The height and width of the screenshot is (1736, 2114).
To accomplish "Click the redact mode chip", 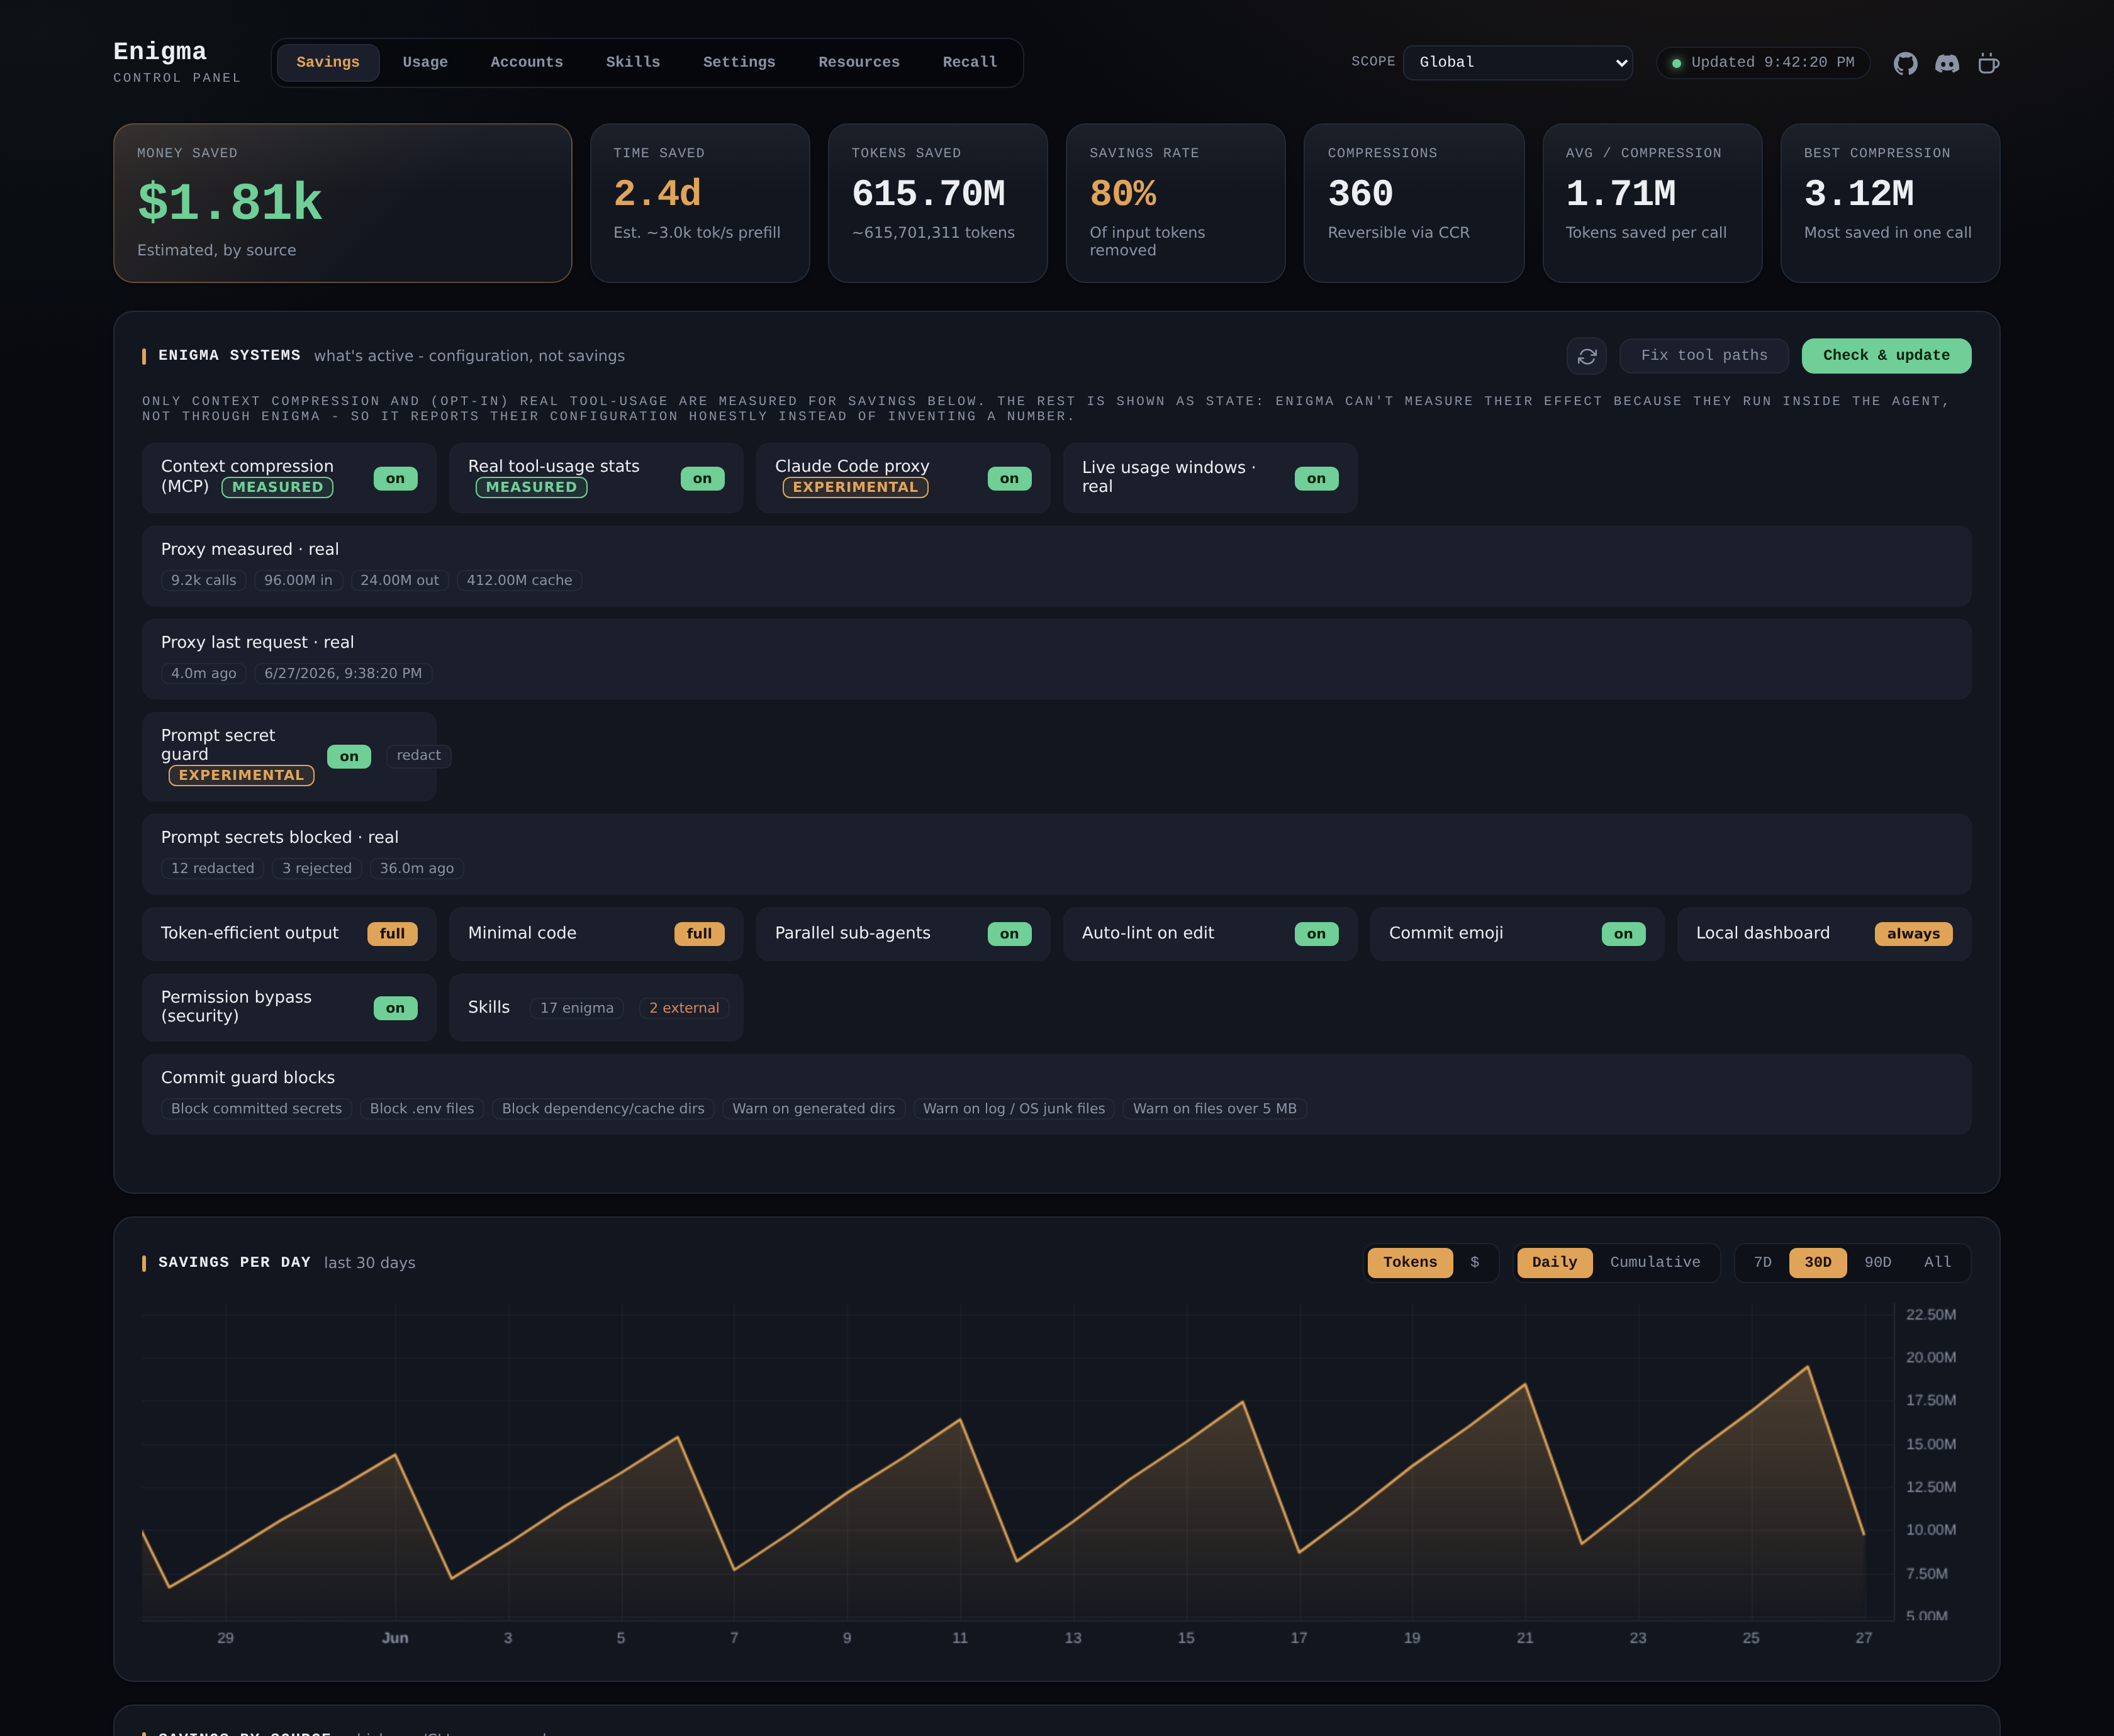I will [418, 756].
